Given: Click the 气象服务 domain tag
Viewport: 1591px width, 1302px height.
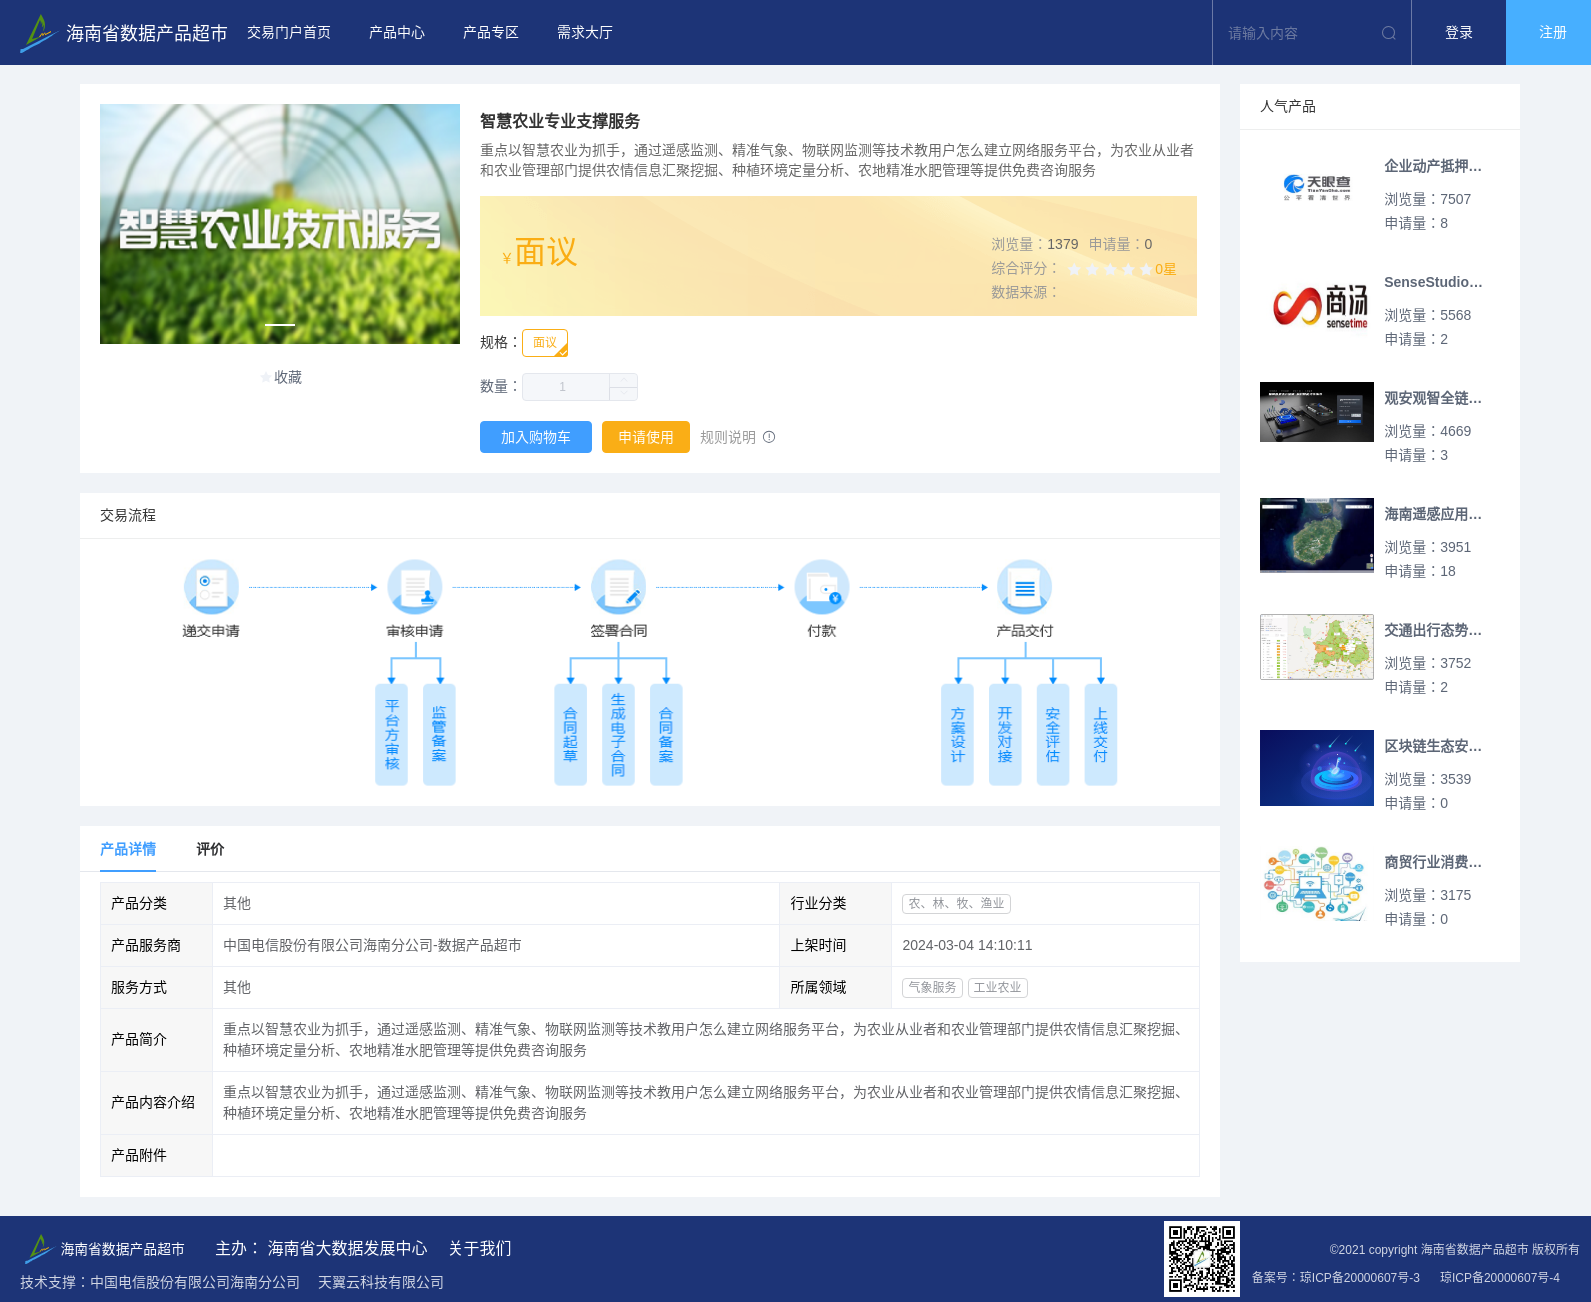Looking at the screenshot, I should 932,987.
